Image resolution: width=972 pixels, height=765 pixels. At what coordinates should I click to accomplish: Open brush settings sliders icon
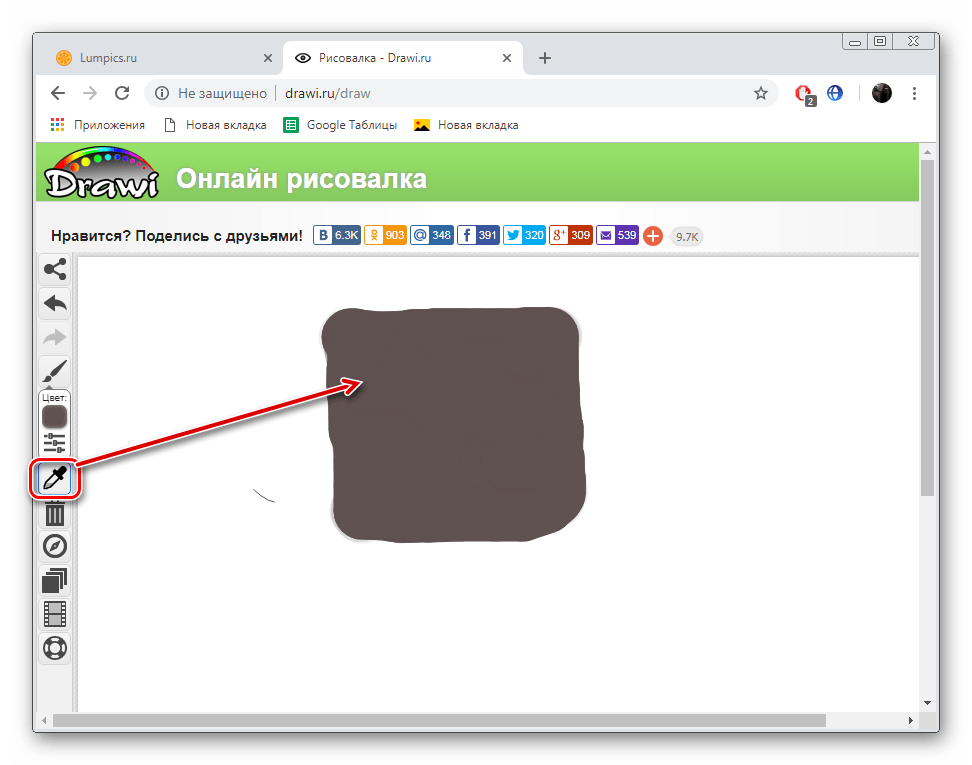[x=55, y=443]
